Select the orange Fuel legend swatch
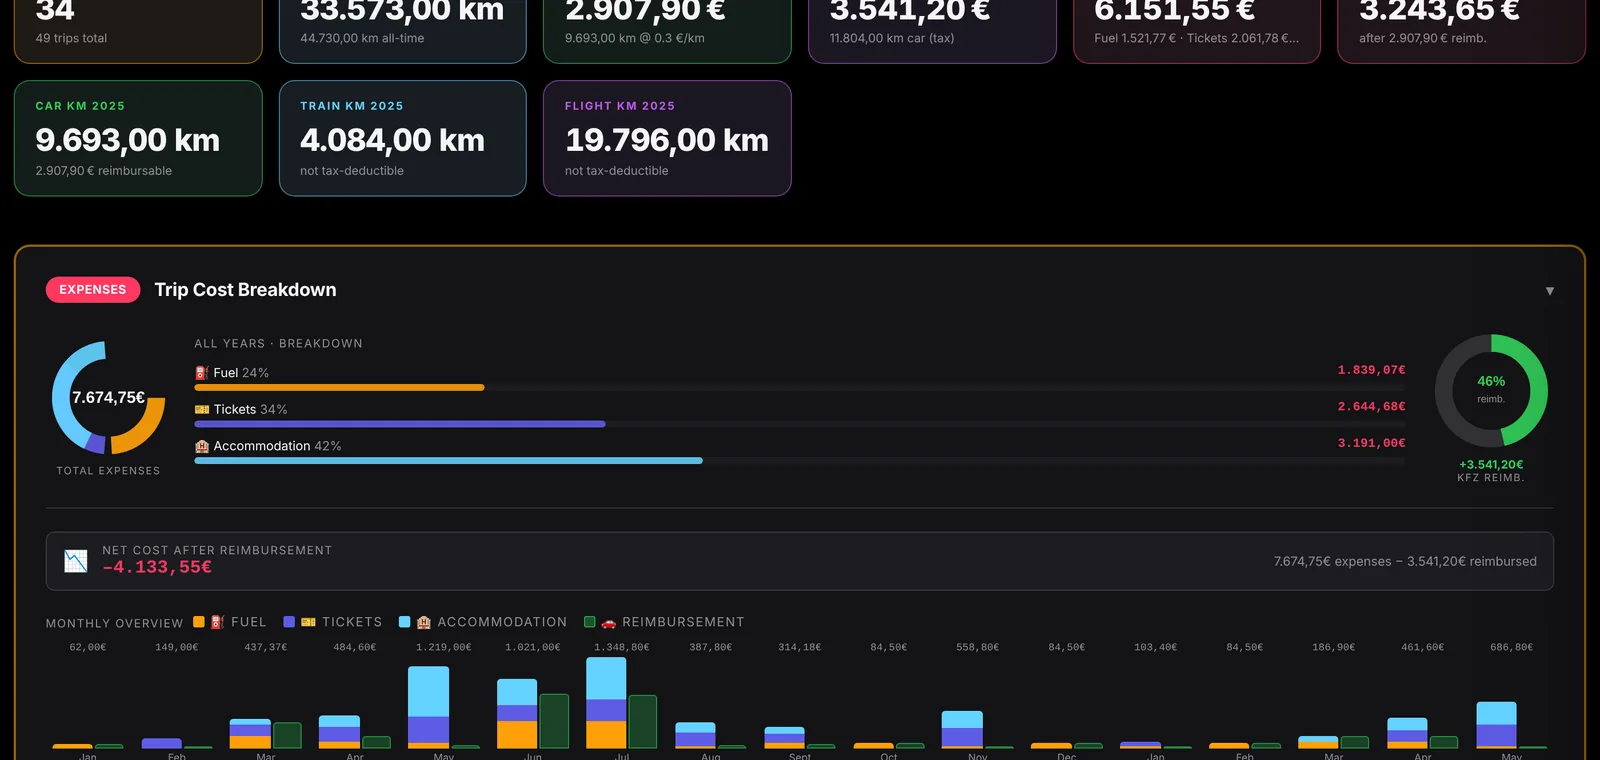Screen dimensions: 1600x760 pos(199,622)
